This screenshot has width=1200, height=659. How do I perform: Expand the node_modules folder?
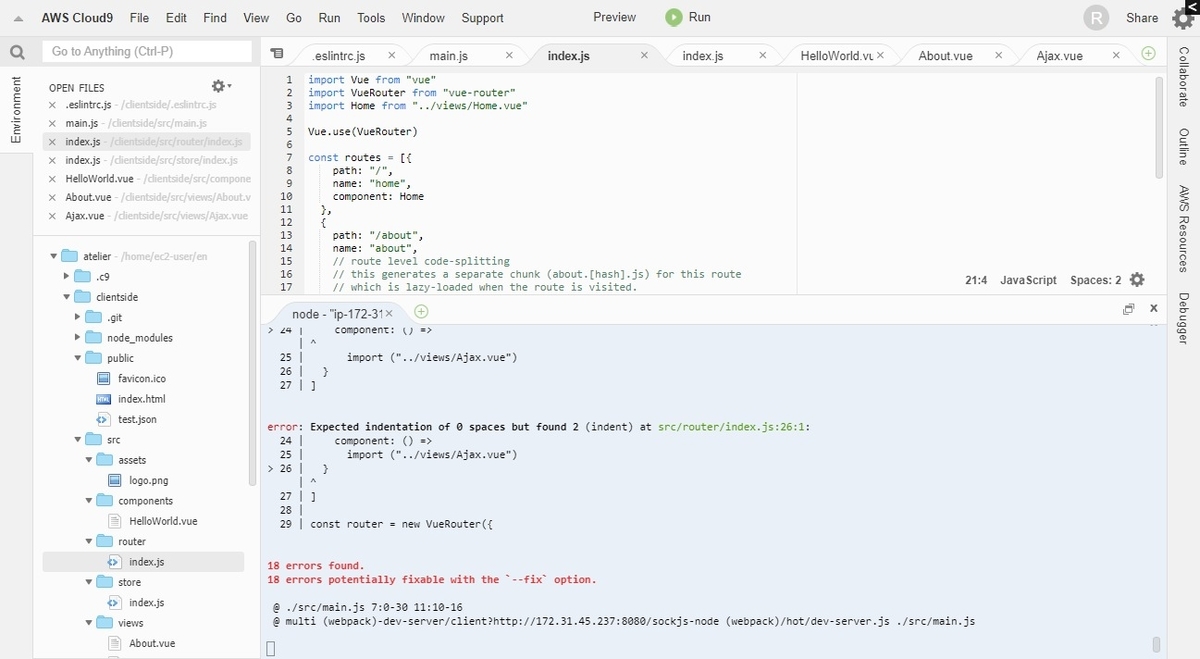(78, 338)
